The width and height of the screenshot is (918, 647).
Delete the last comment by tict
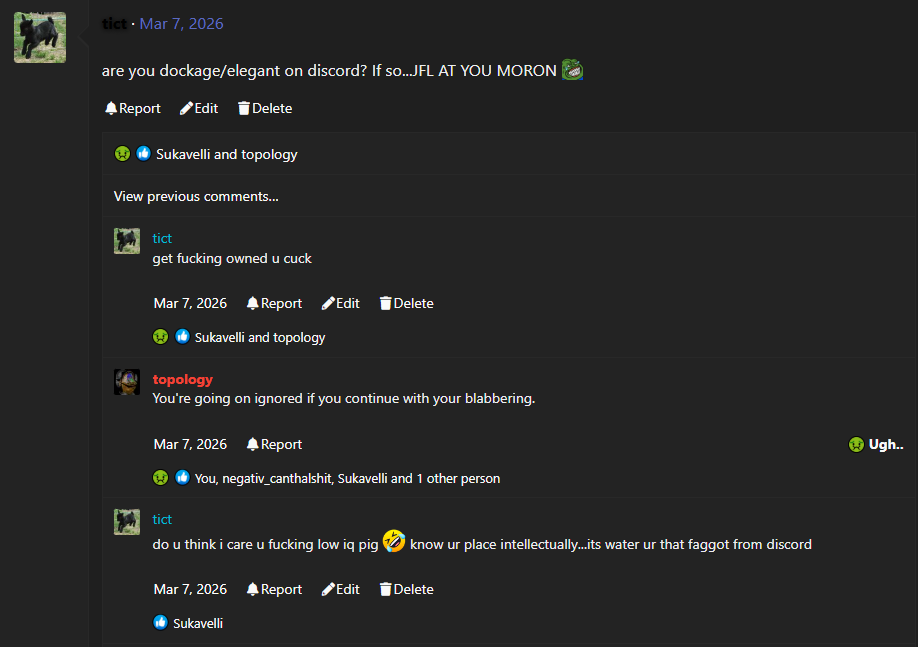coord(407,589)
